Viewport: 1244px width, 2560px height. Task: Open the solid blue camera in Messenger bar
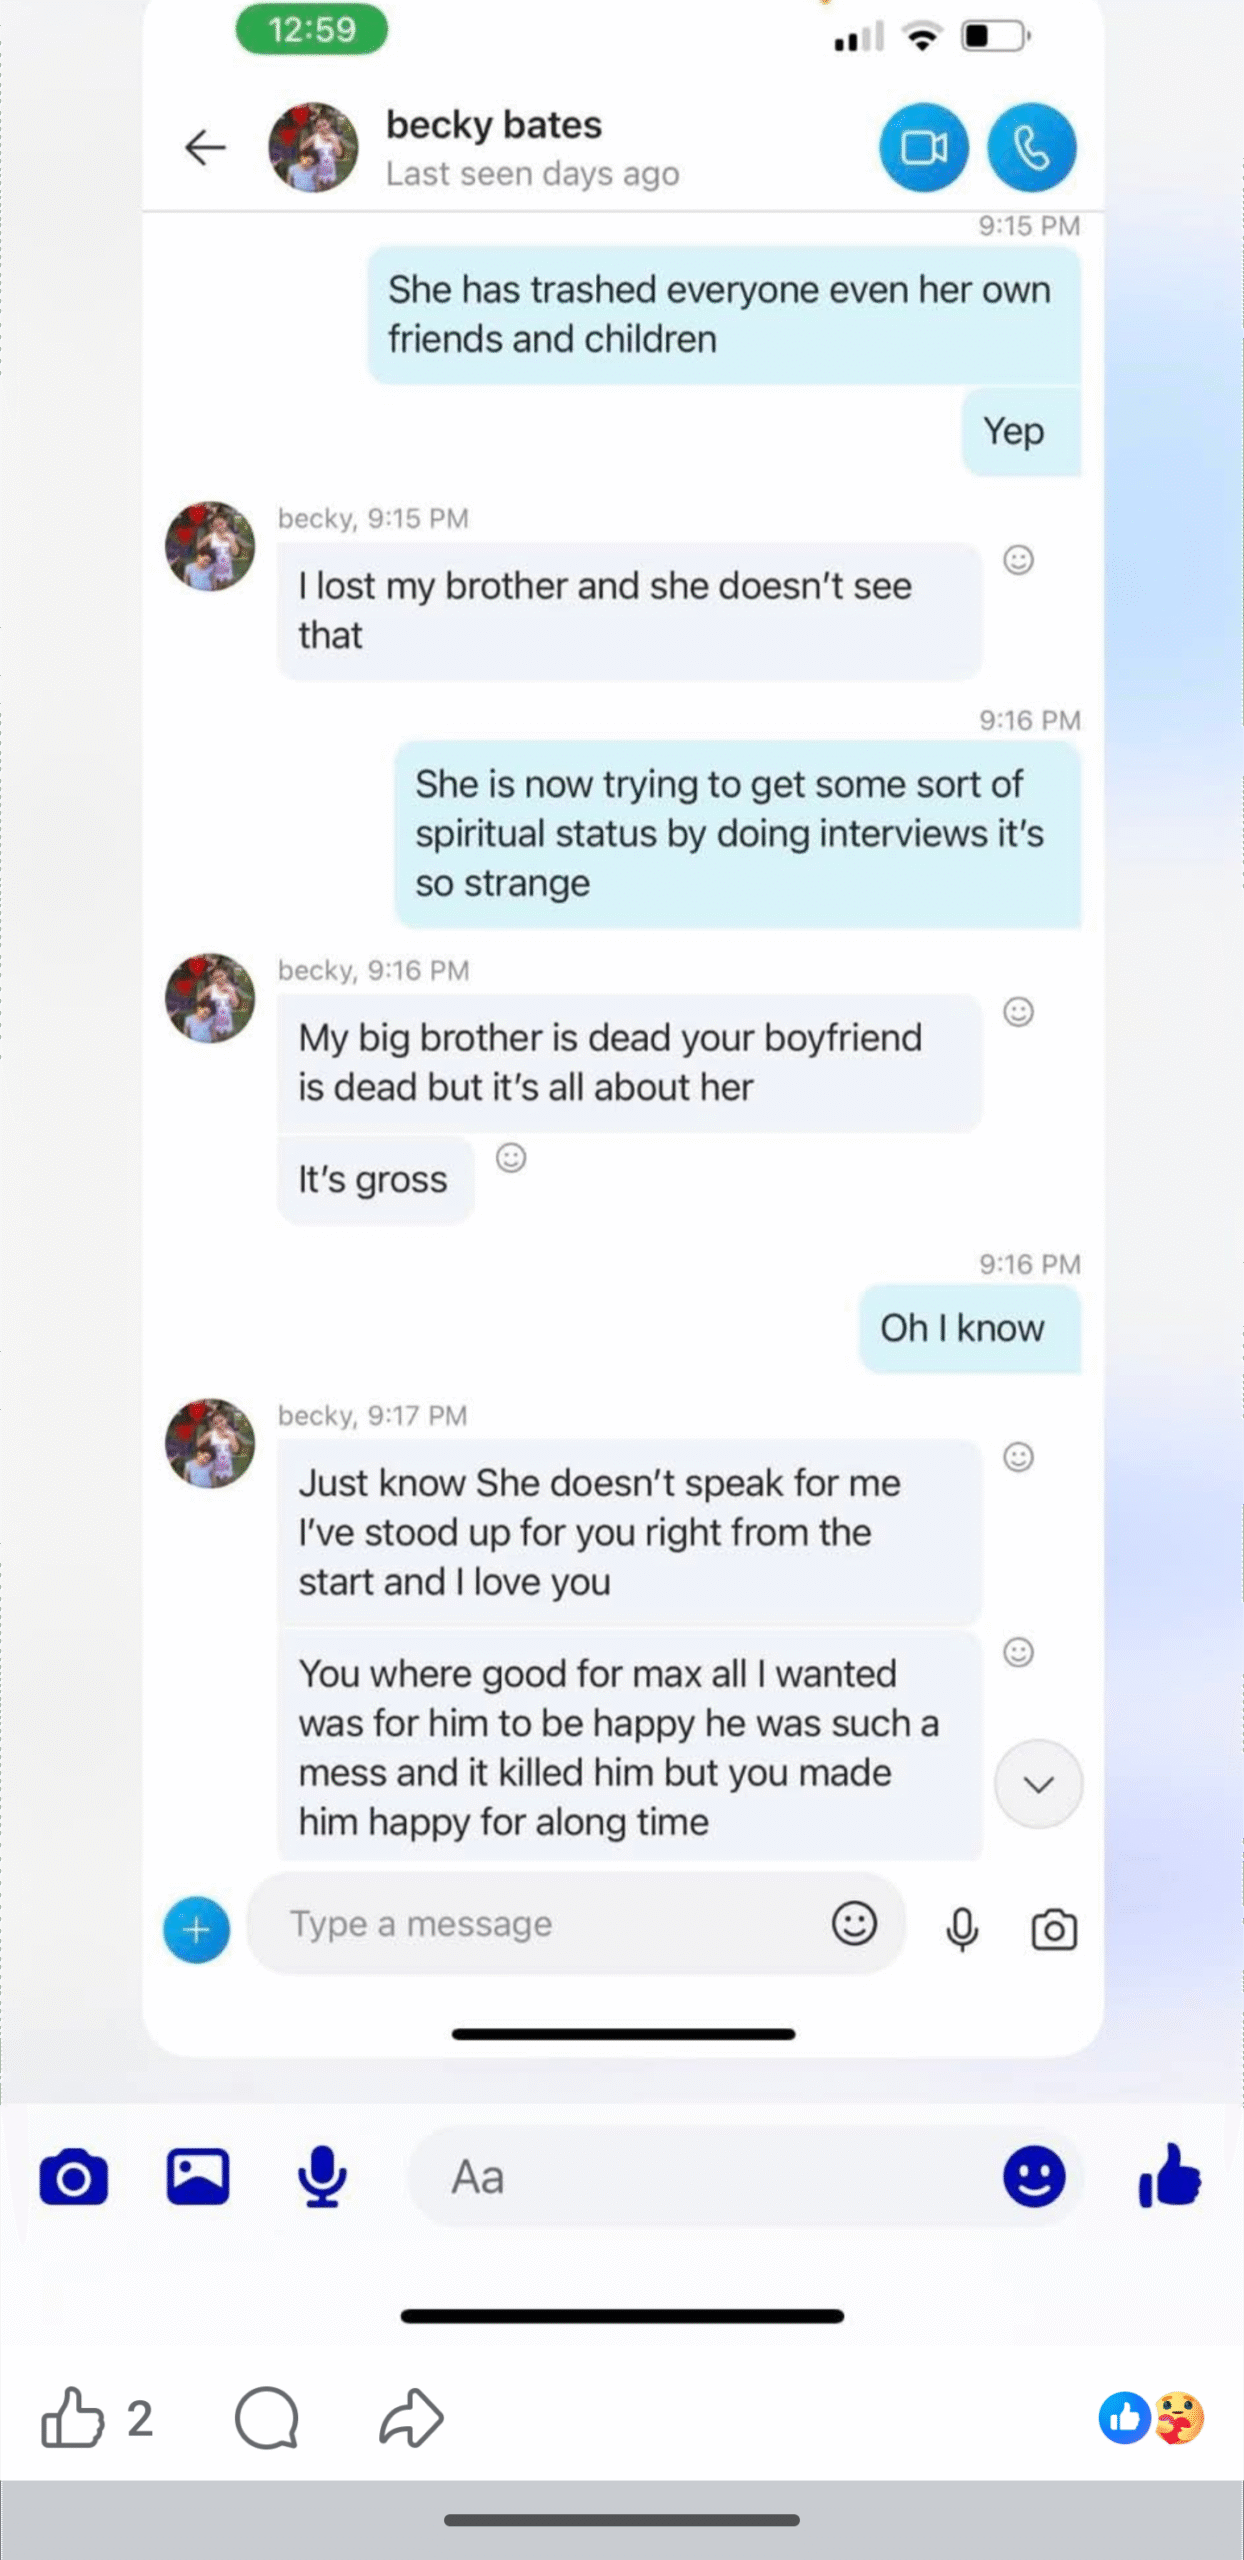(74, 2177)
